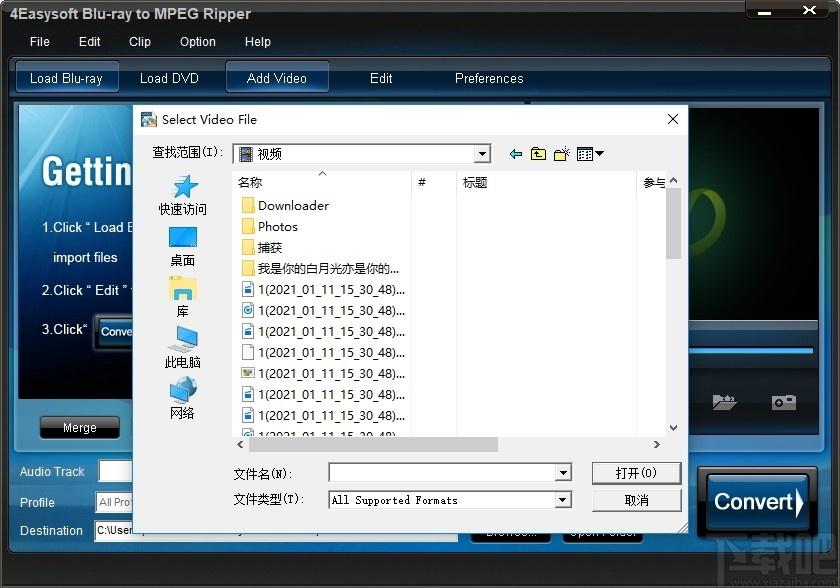The width and height of the screenshot is (840, 588).
Task: Open the All Supported Formats combo box
Action: (x=449, y=500)
